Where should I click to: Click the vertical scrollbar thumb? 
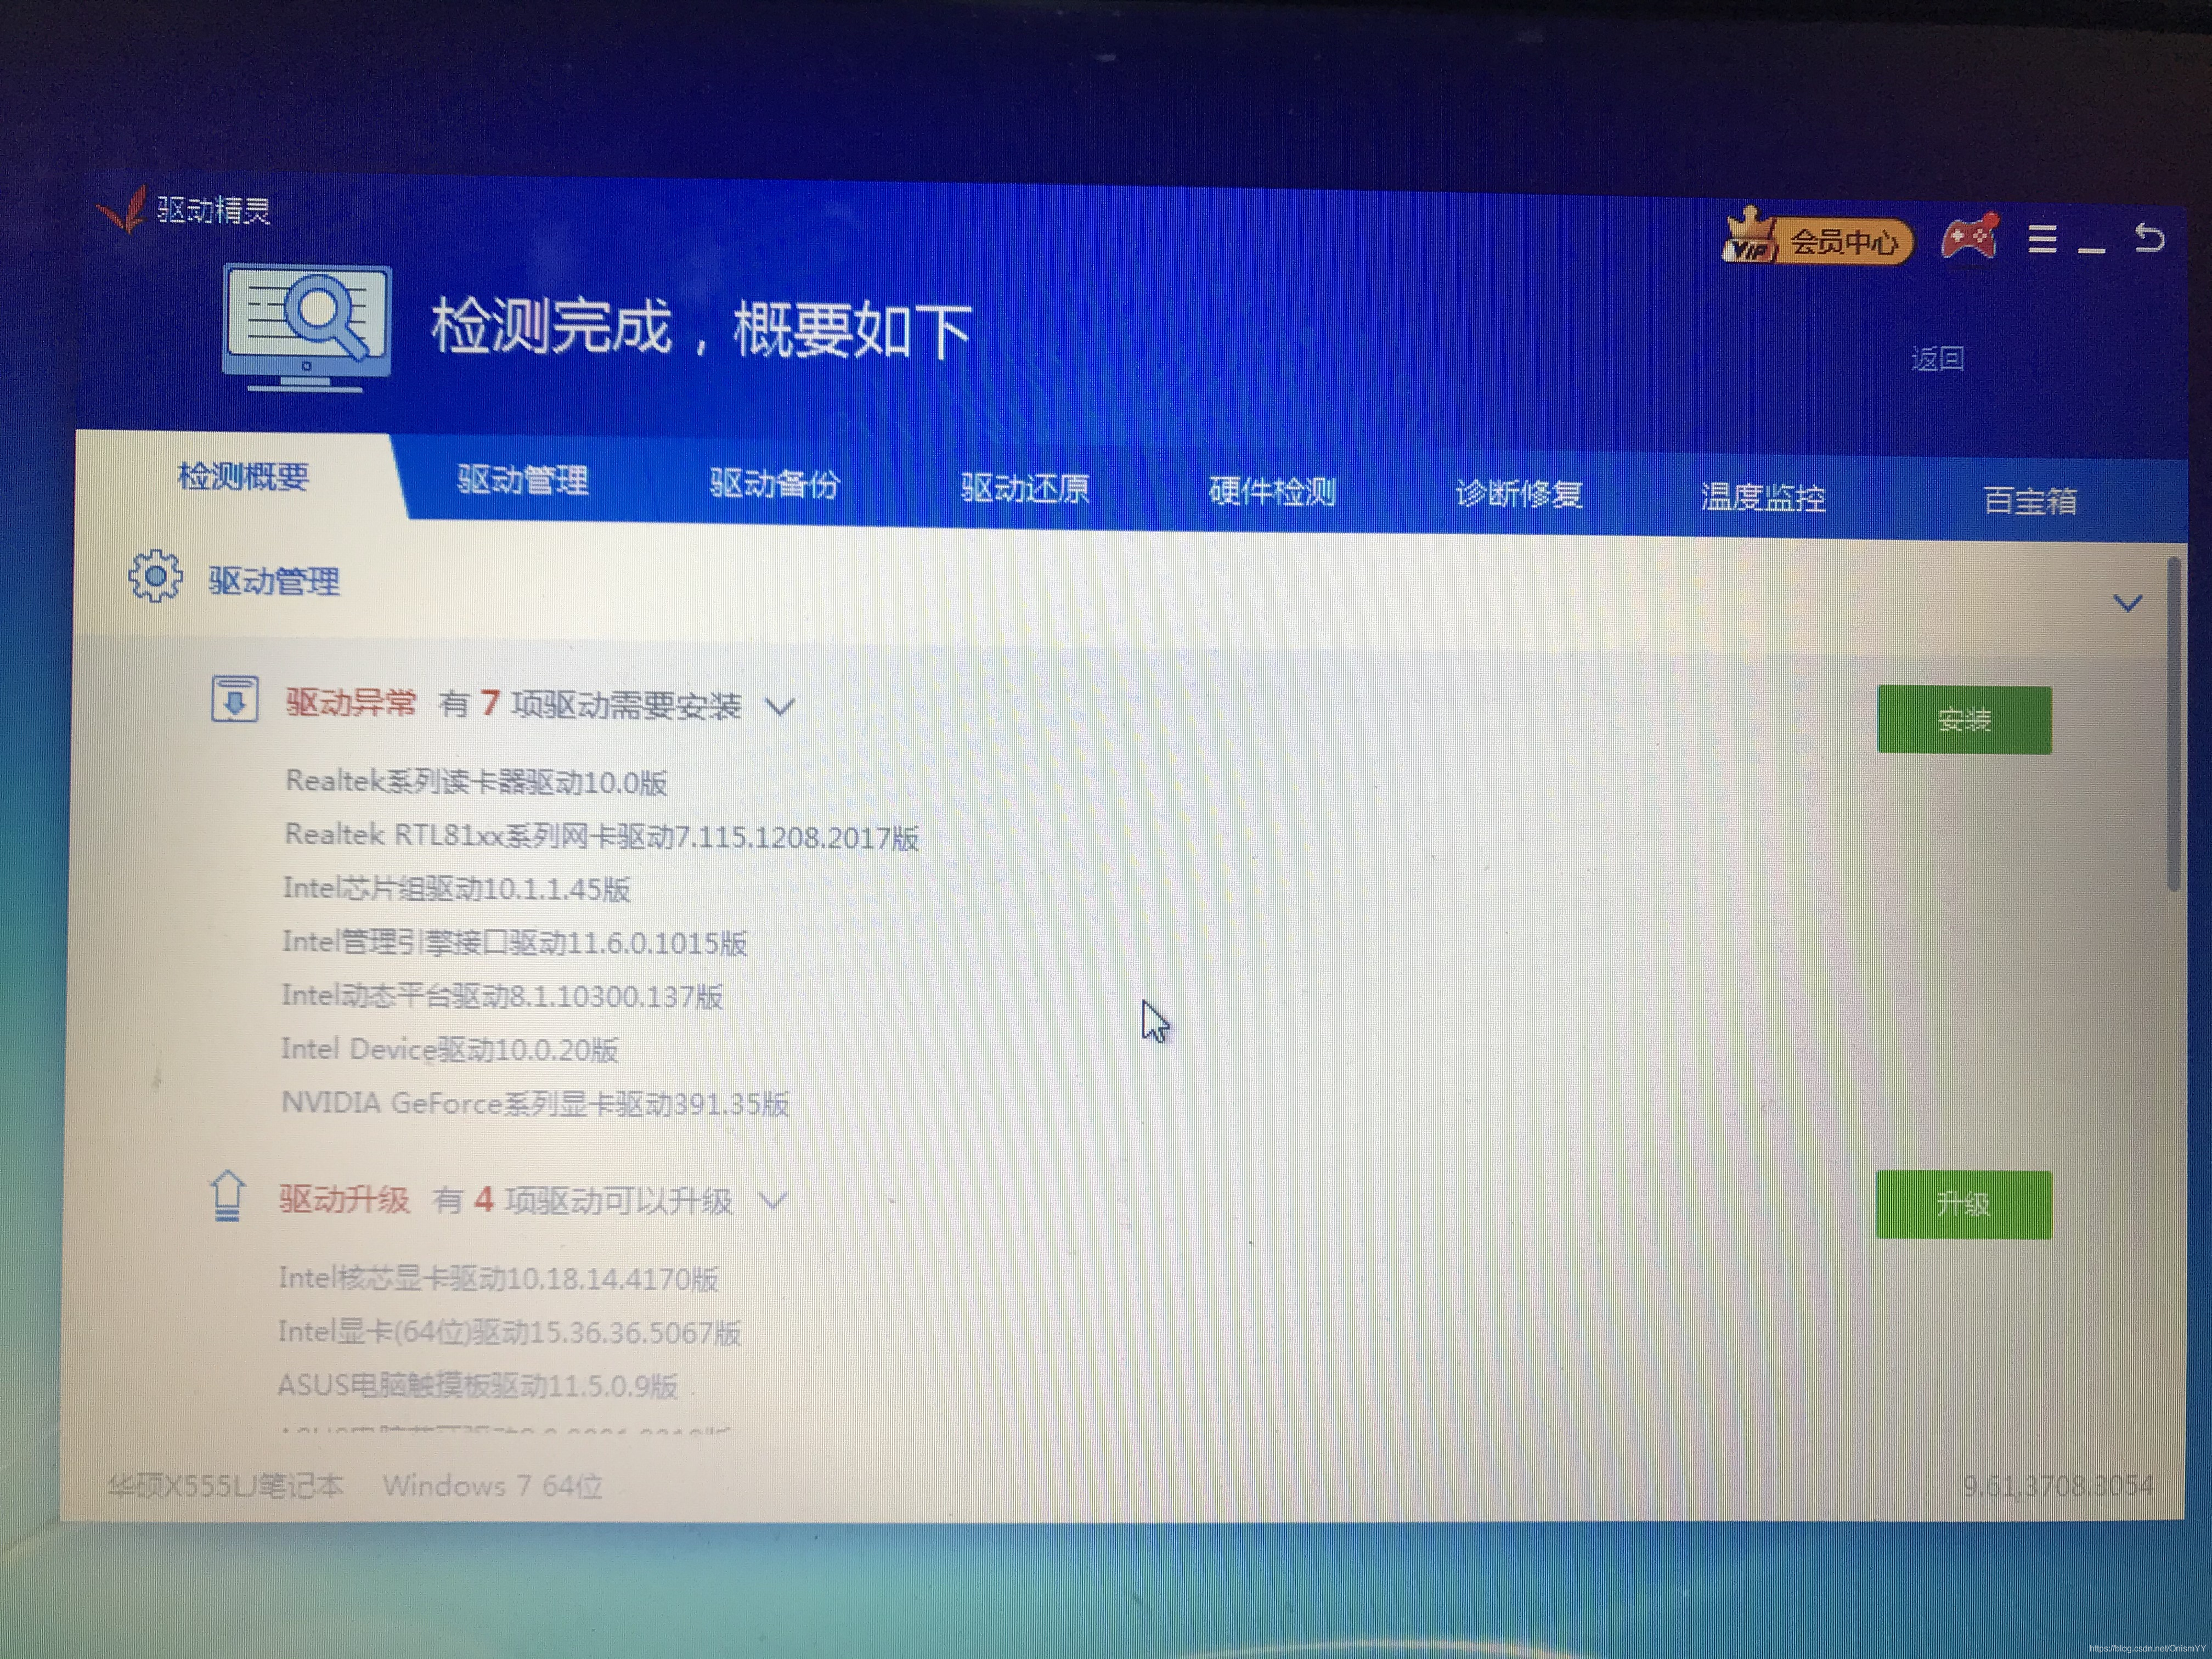click(x=2173, y=725)
